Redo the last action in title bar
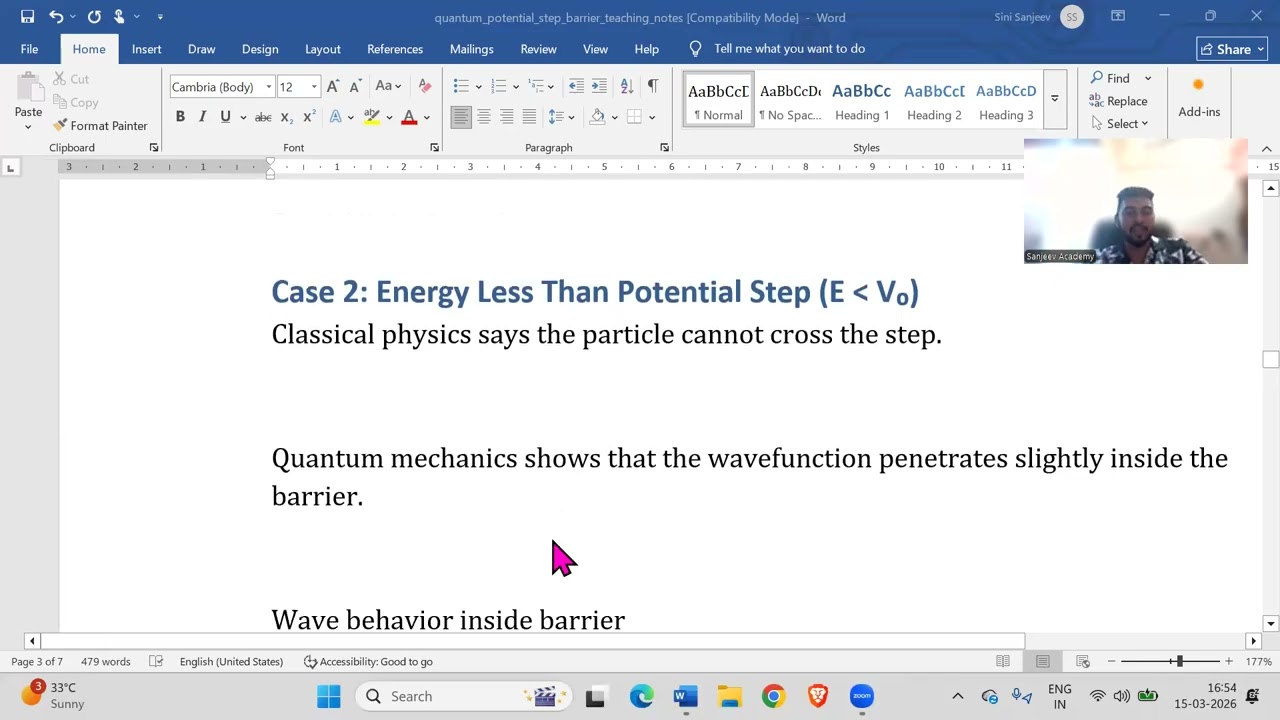The image size is (1280, 720). pyautogui.click(x=94, y=16)
